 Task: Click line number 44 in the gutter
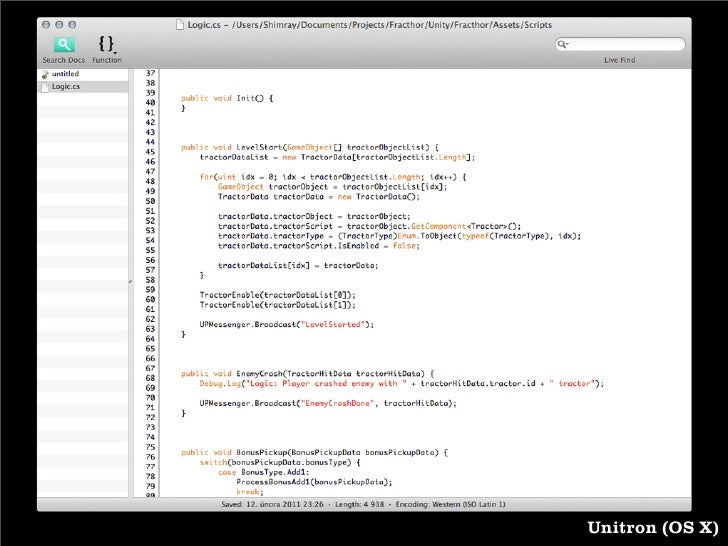tap(150, 141)
